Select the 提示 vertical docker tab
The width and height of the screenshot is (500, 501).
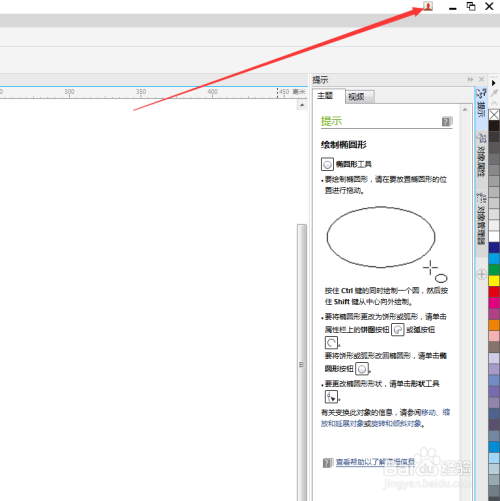(x=481, y=108)
